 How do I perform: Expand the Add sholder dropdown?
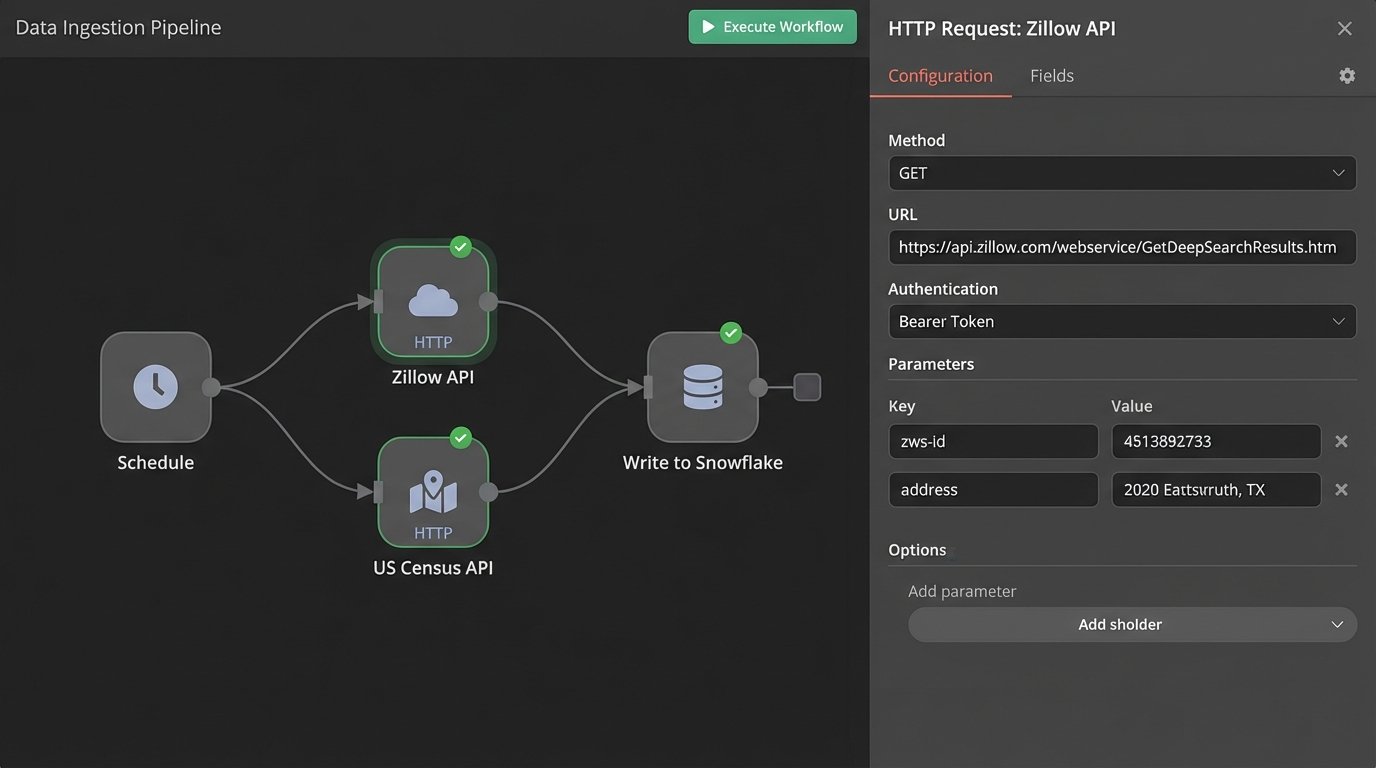(1131, 624)
